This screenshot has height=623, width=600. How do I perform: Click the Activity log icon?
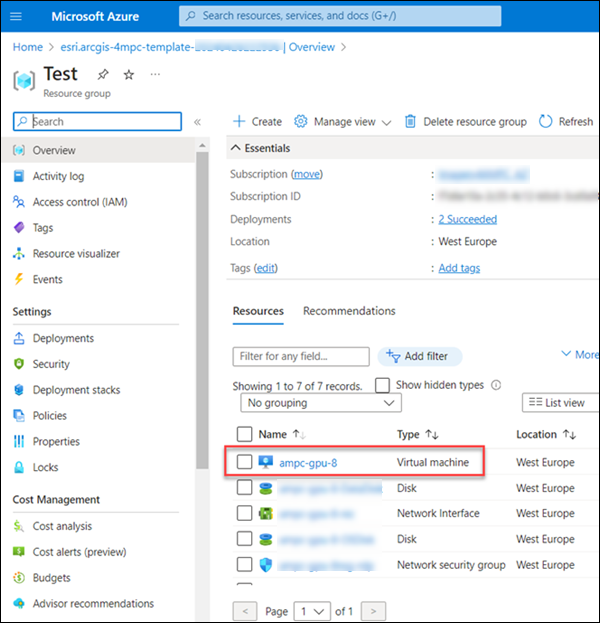click(19, 176)
